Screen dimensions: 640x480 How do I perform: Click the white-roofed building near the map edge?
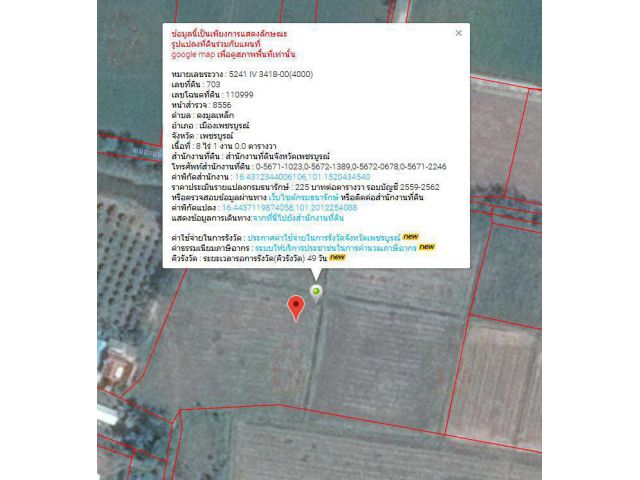107,415
